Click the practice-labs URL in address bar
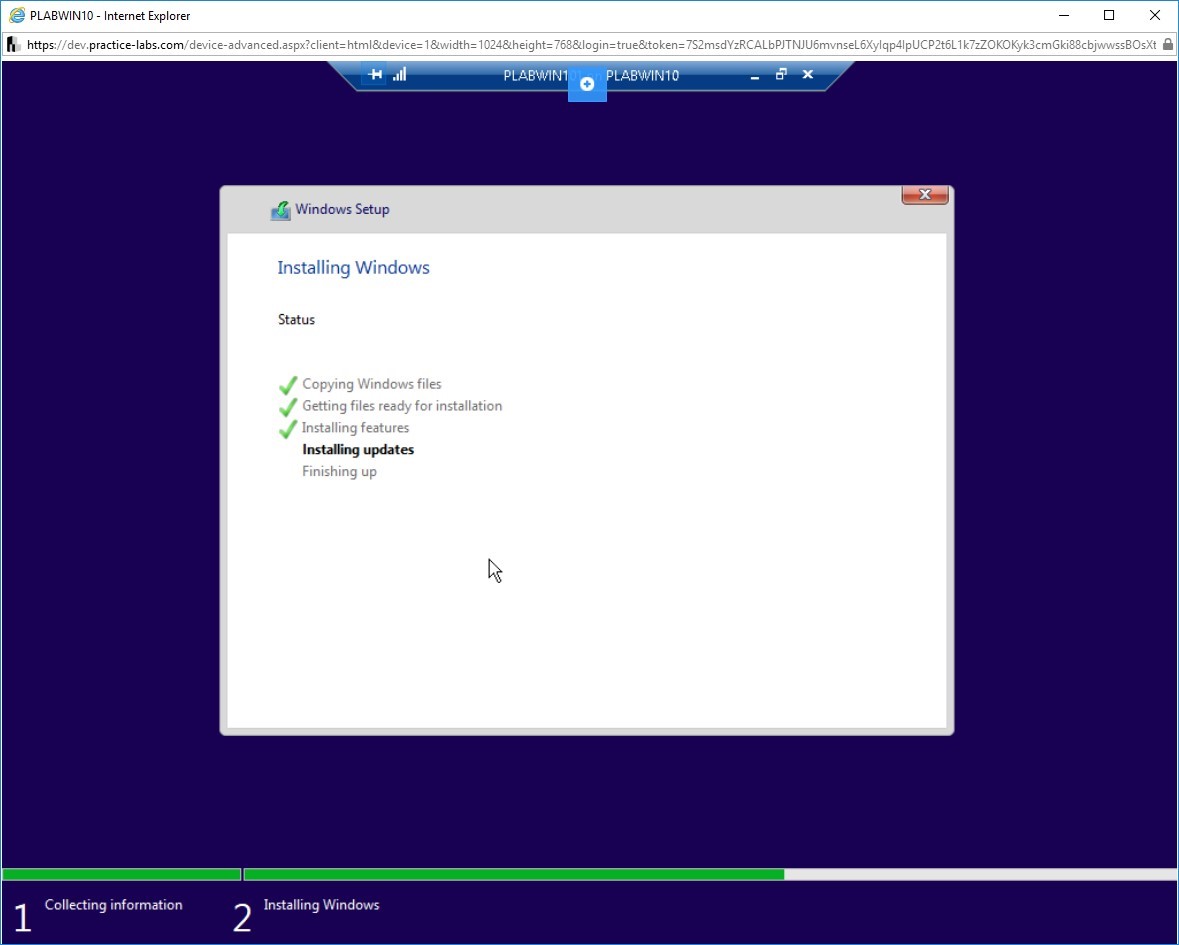The image size is (1179, 945). click(x=591, y=44)
